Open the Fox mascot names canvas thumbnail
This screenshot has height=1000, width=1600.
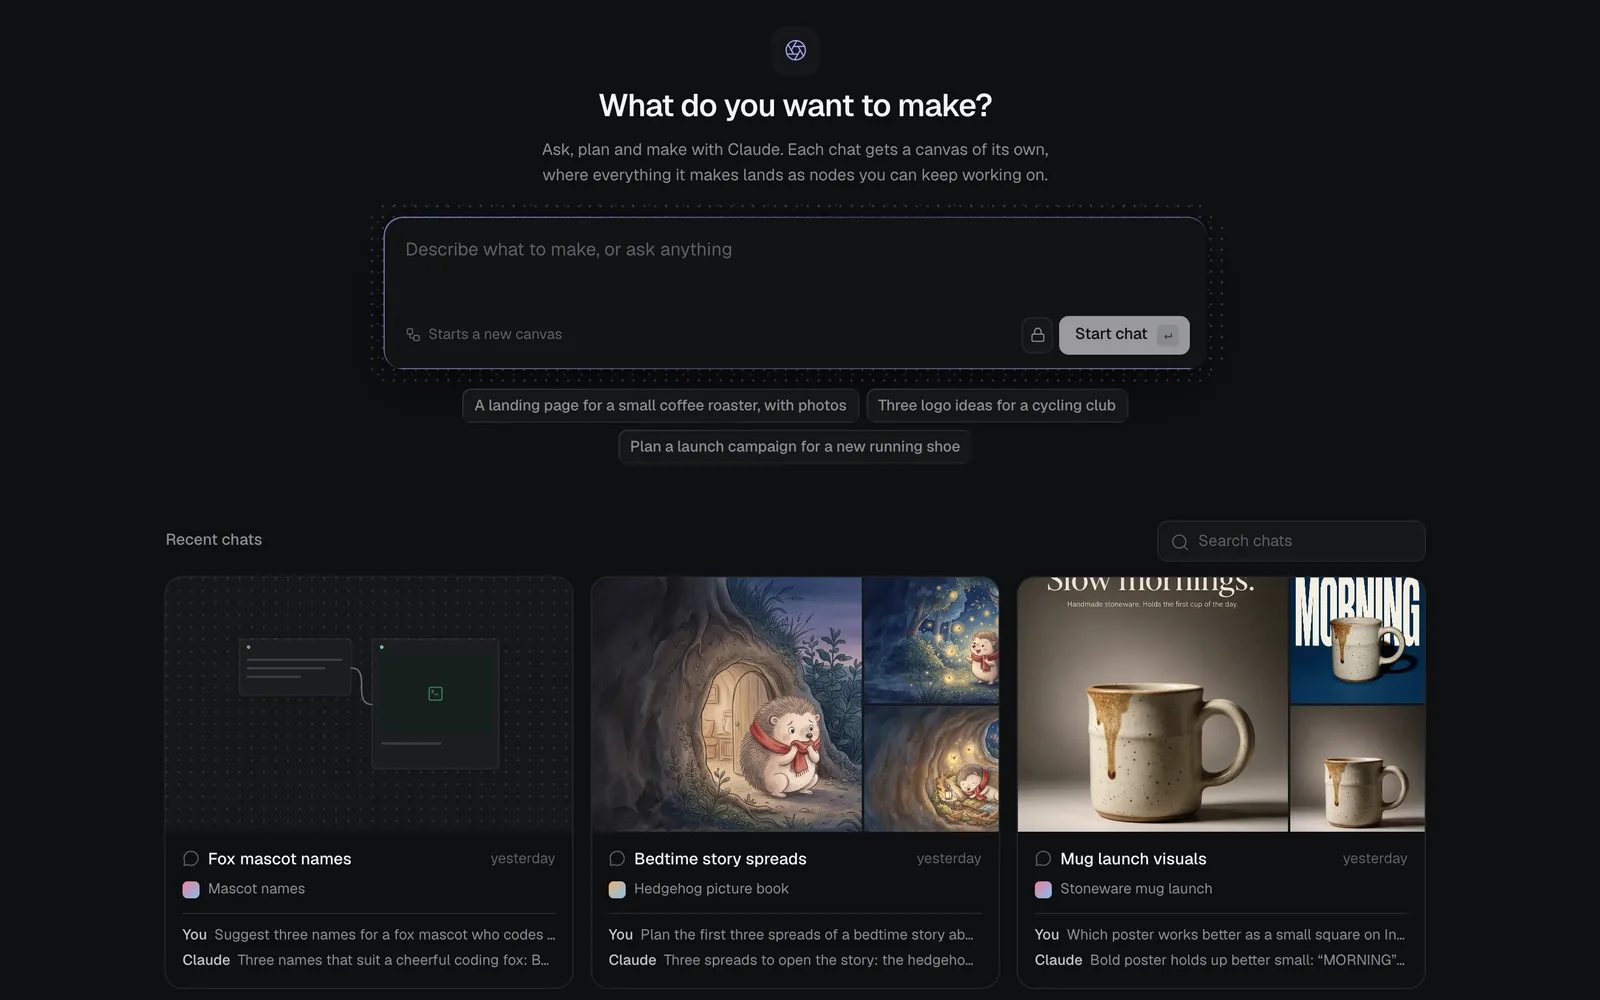[x=369, y=704]
